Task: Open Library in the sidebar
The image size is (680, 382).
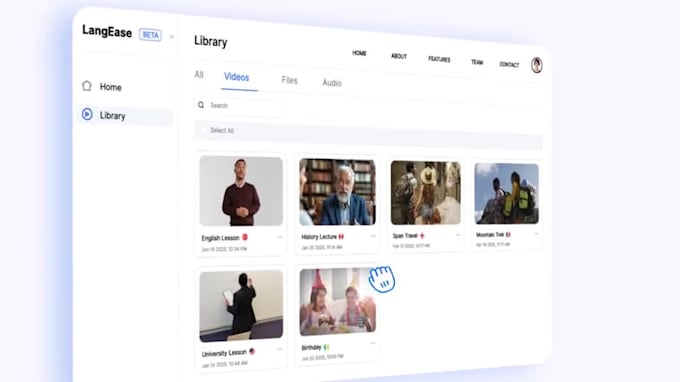Action: point(125,115)
